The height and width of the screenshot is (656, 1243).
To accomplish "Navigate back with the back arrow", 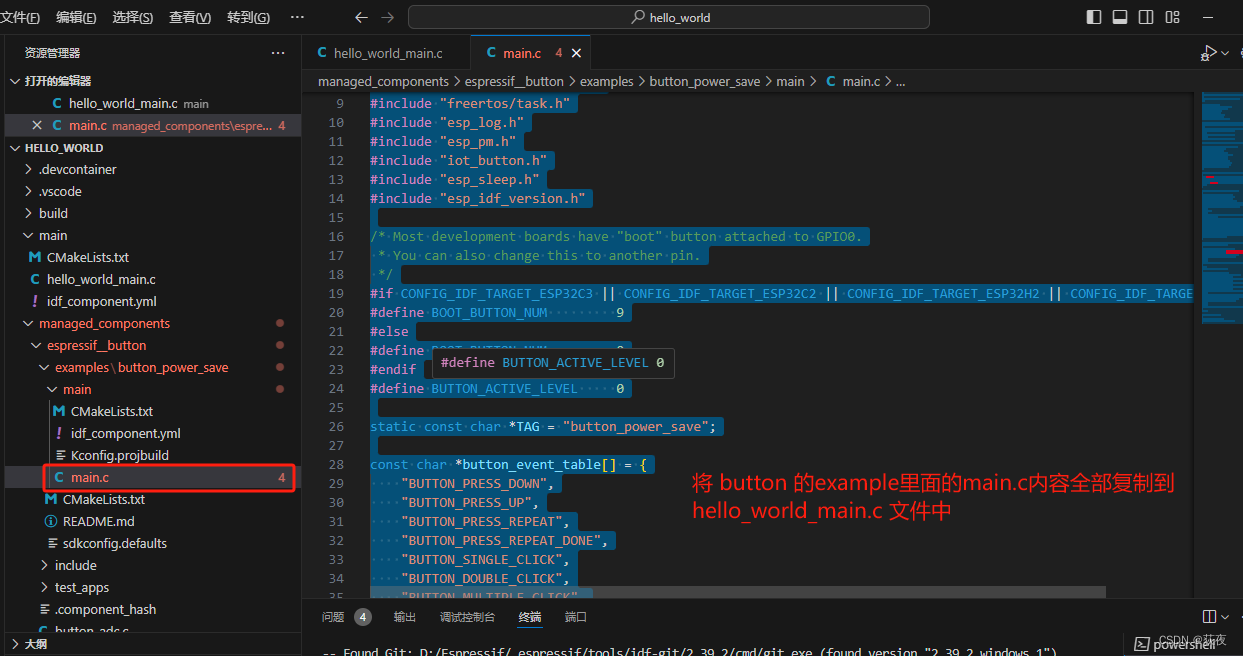I will click(361, 17).
